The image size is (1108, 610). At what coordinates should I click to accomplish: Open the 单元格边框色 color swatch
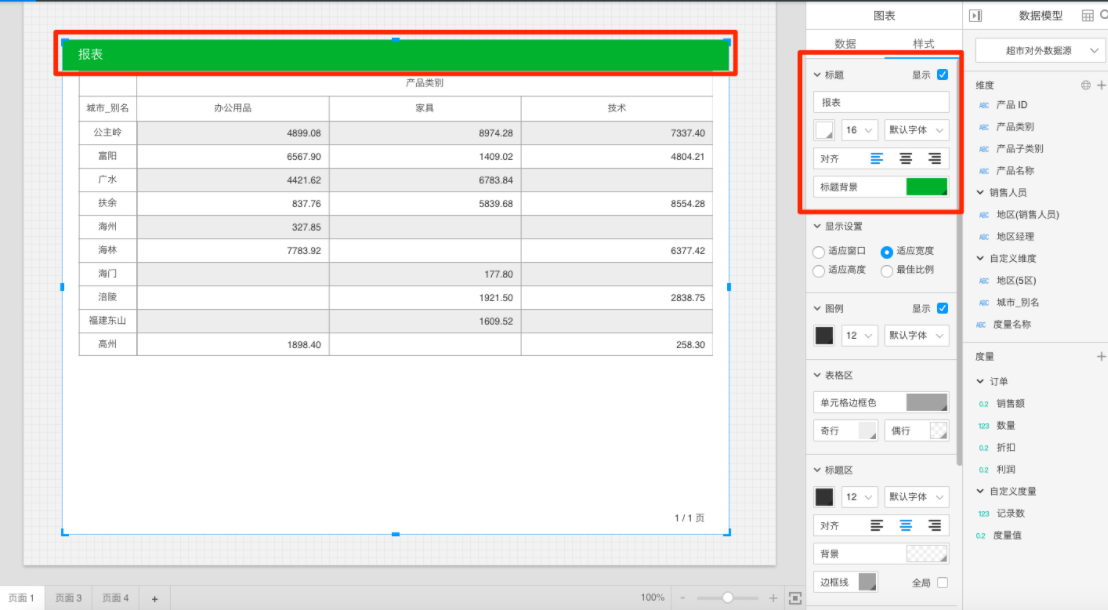click(926, 402)
